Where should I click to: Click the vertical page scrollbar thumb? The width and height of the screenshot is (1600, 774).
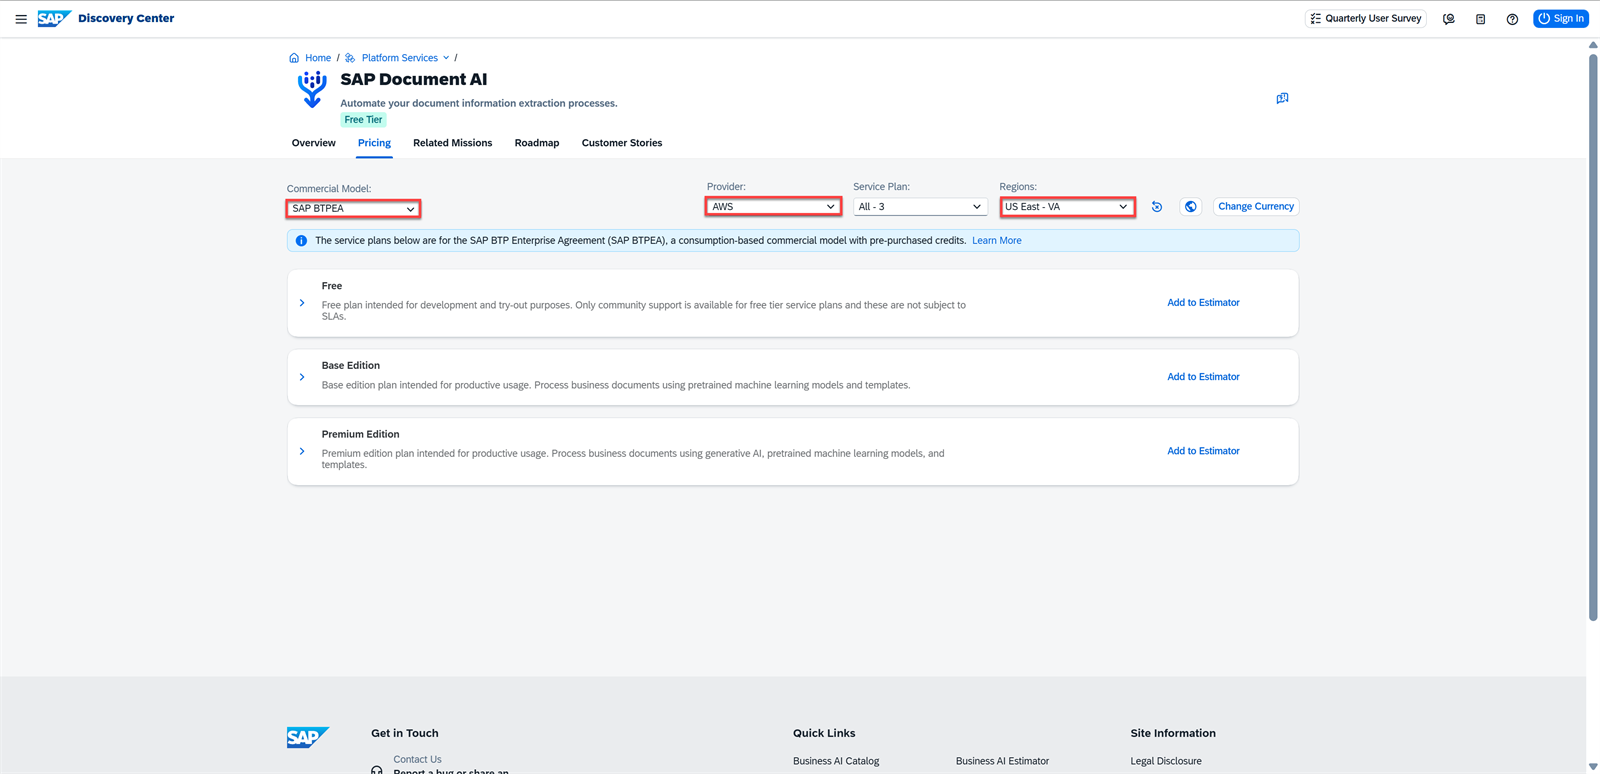[1593, 337]
